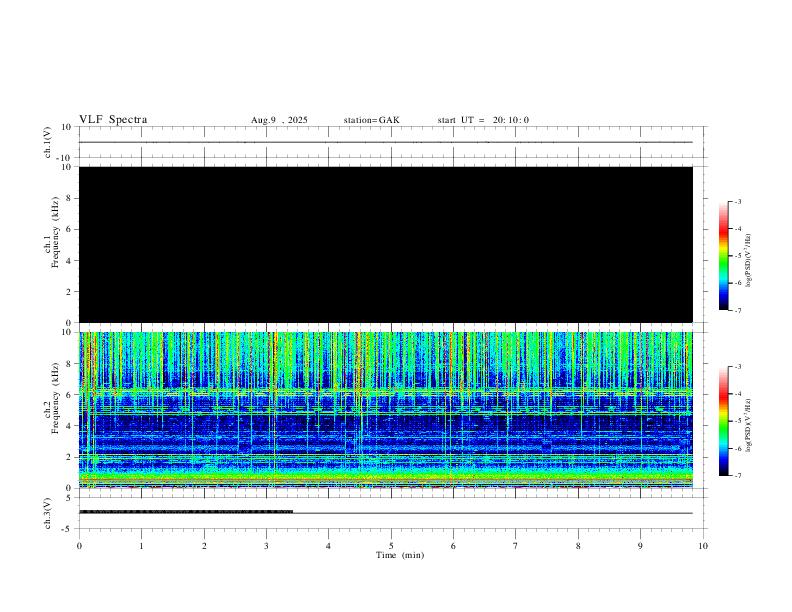Click the black ch.1 spectrogram panel
The height and width of the screenshot is (612, 792).
[385, 245]
